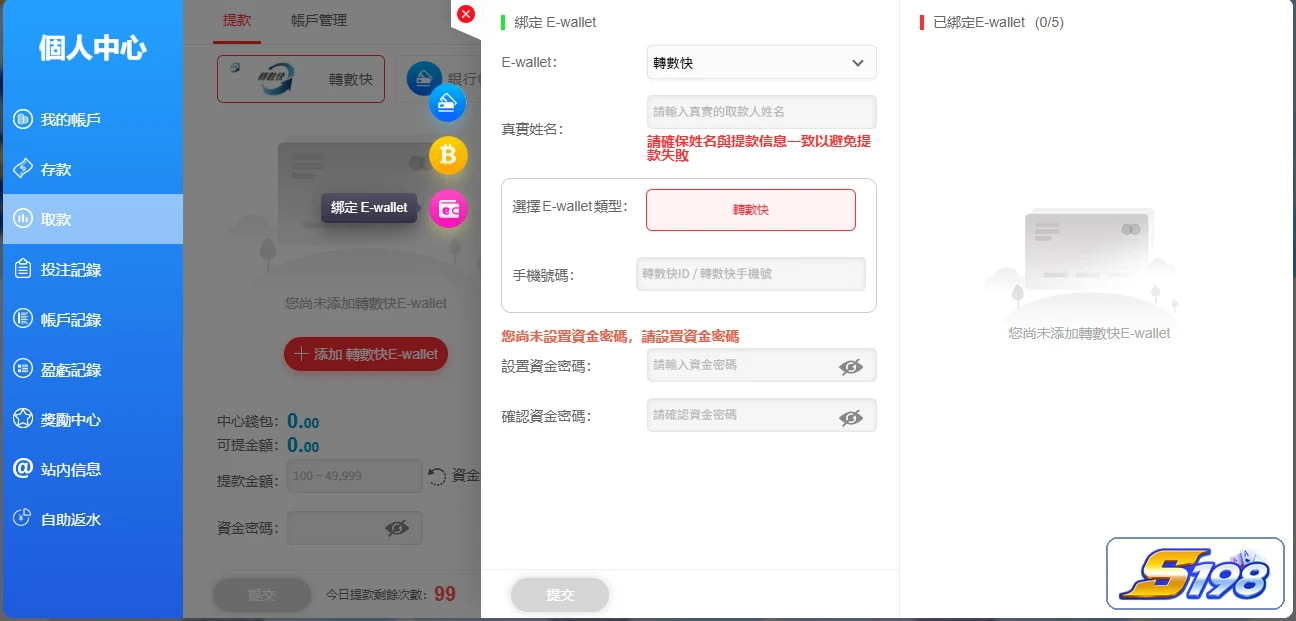This screenshot has width=1296, height=621.
Task: Click 添加 轉數快E-wallet red button
Action: coord(366,354)
